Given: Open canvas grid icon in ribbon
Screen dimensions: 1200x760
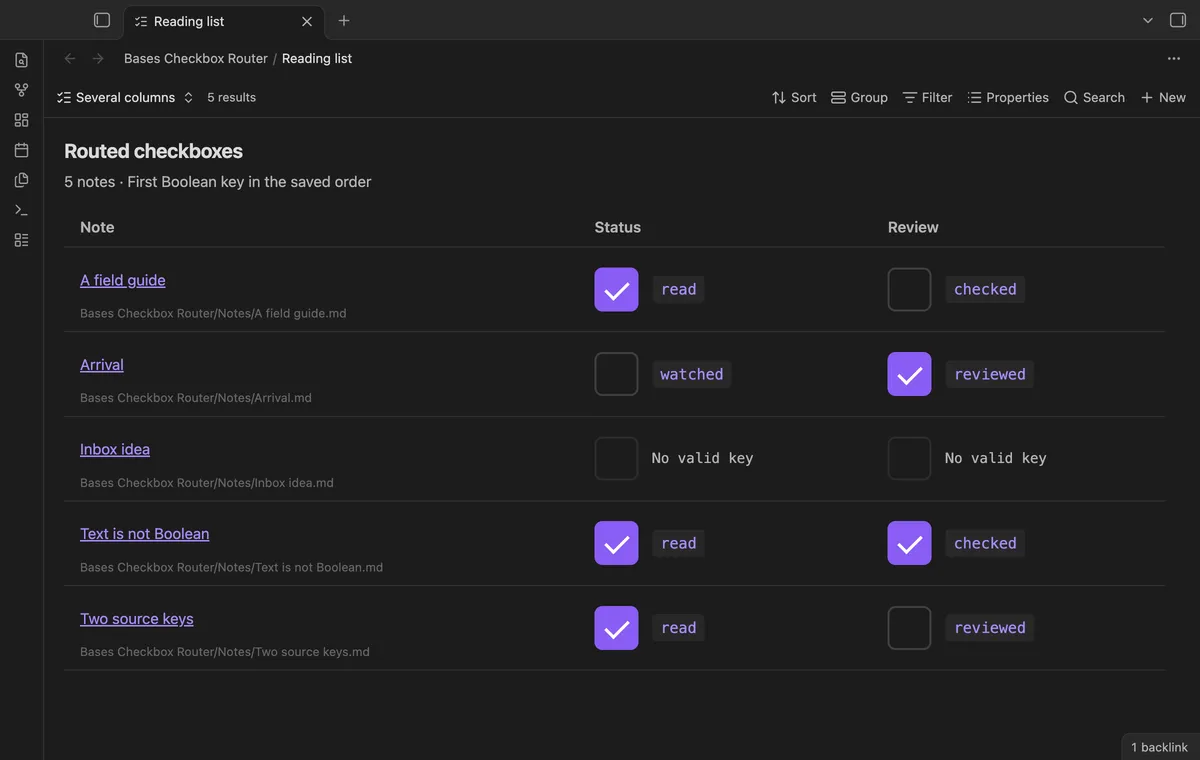Looking at the screenshot, I should pyautogui.click(x=22, y=120).
